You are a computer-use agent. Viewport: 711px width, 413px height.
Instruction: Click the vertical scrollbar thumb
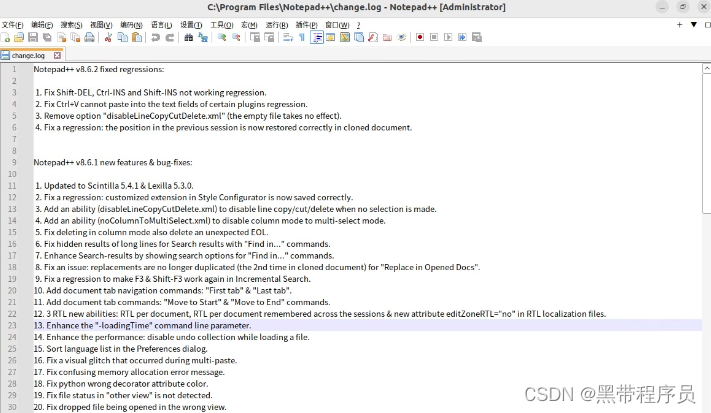click(706, 143)
